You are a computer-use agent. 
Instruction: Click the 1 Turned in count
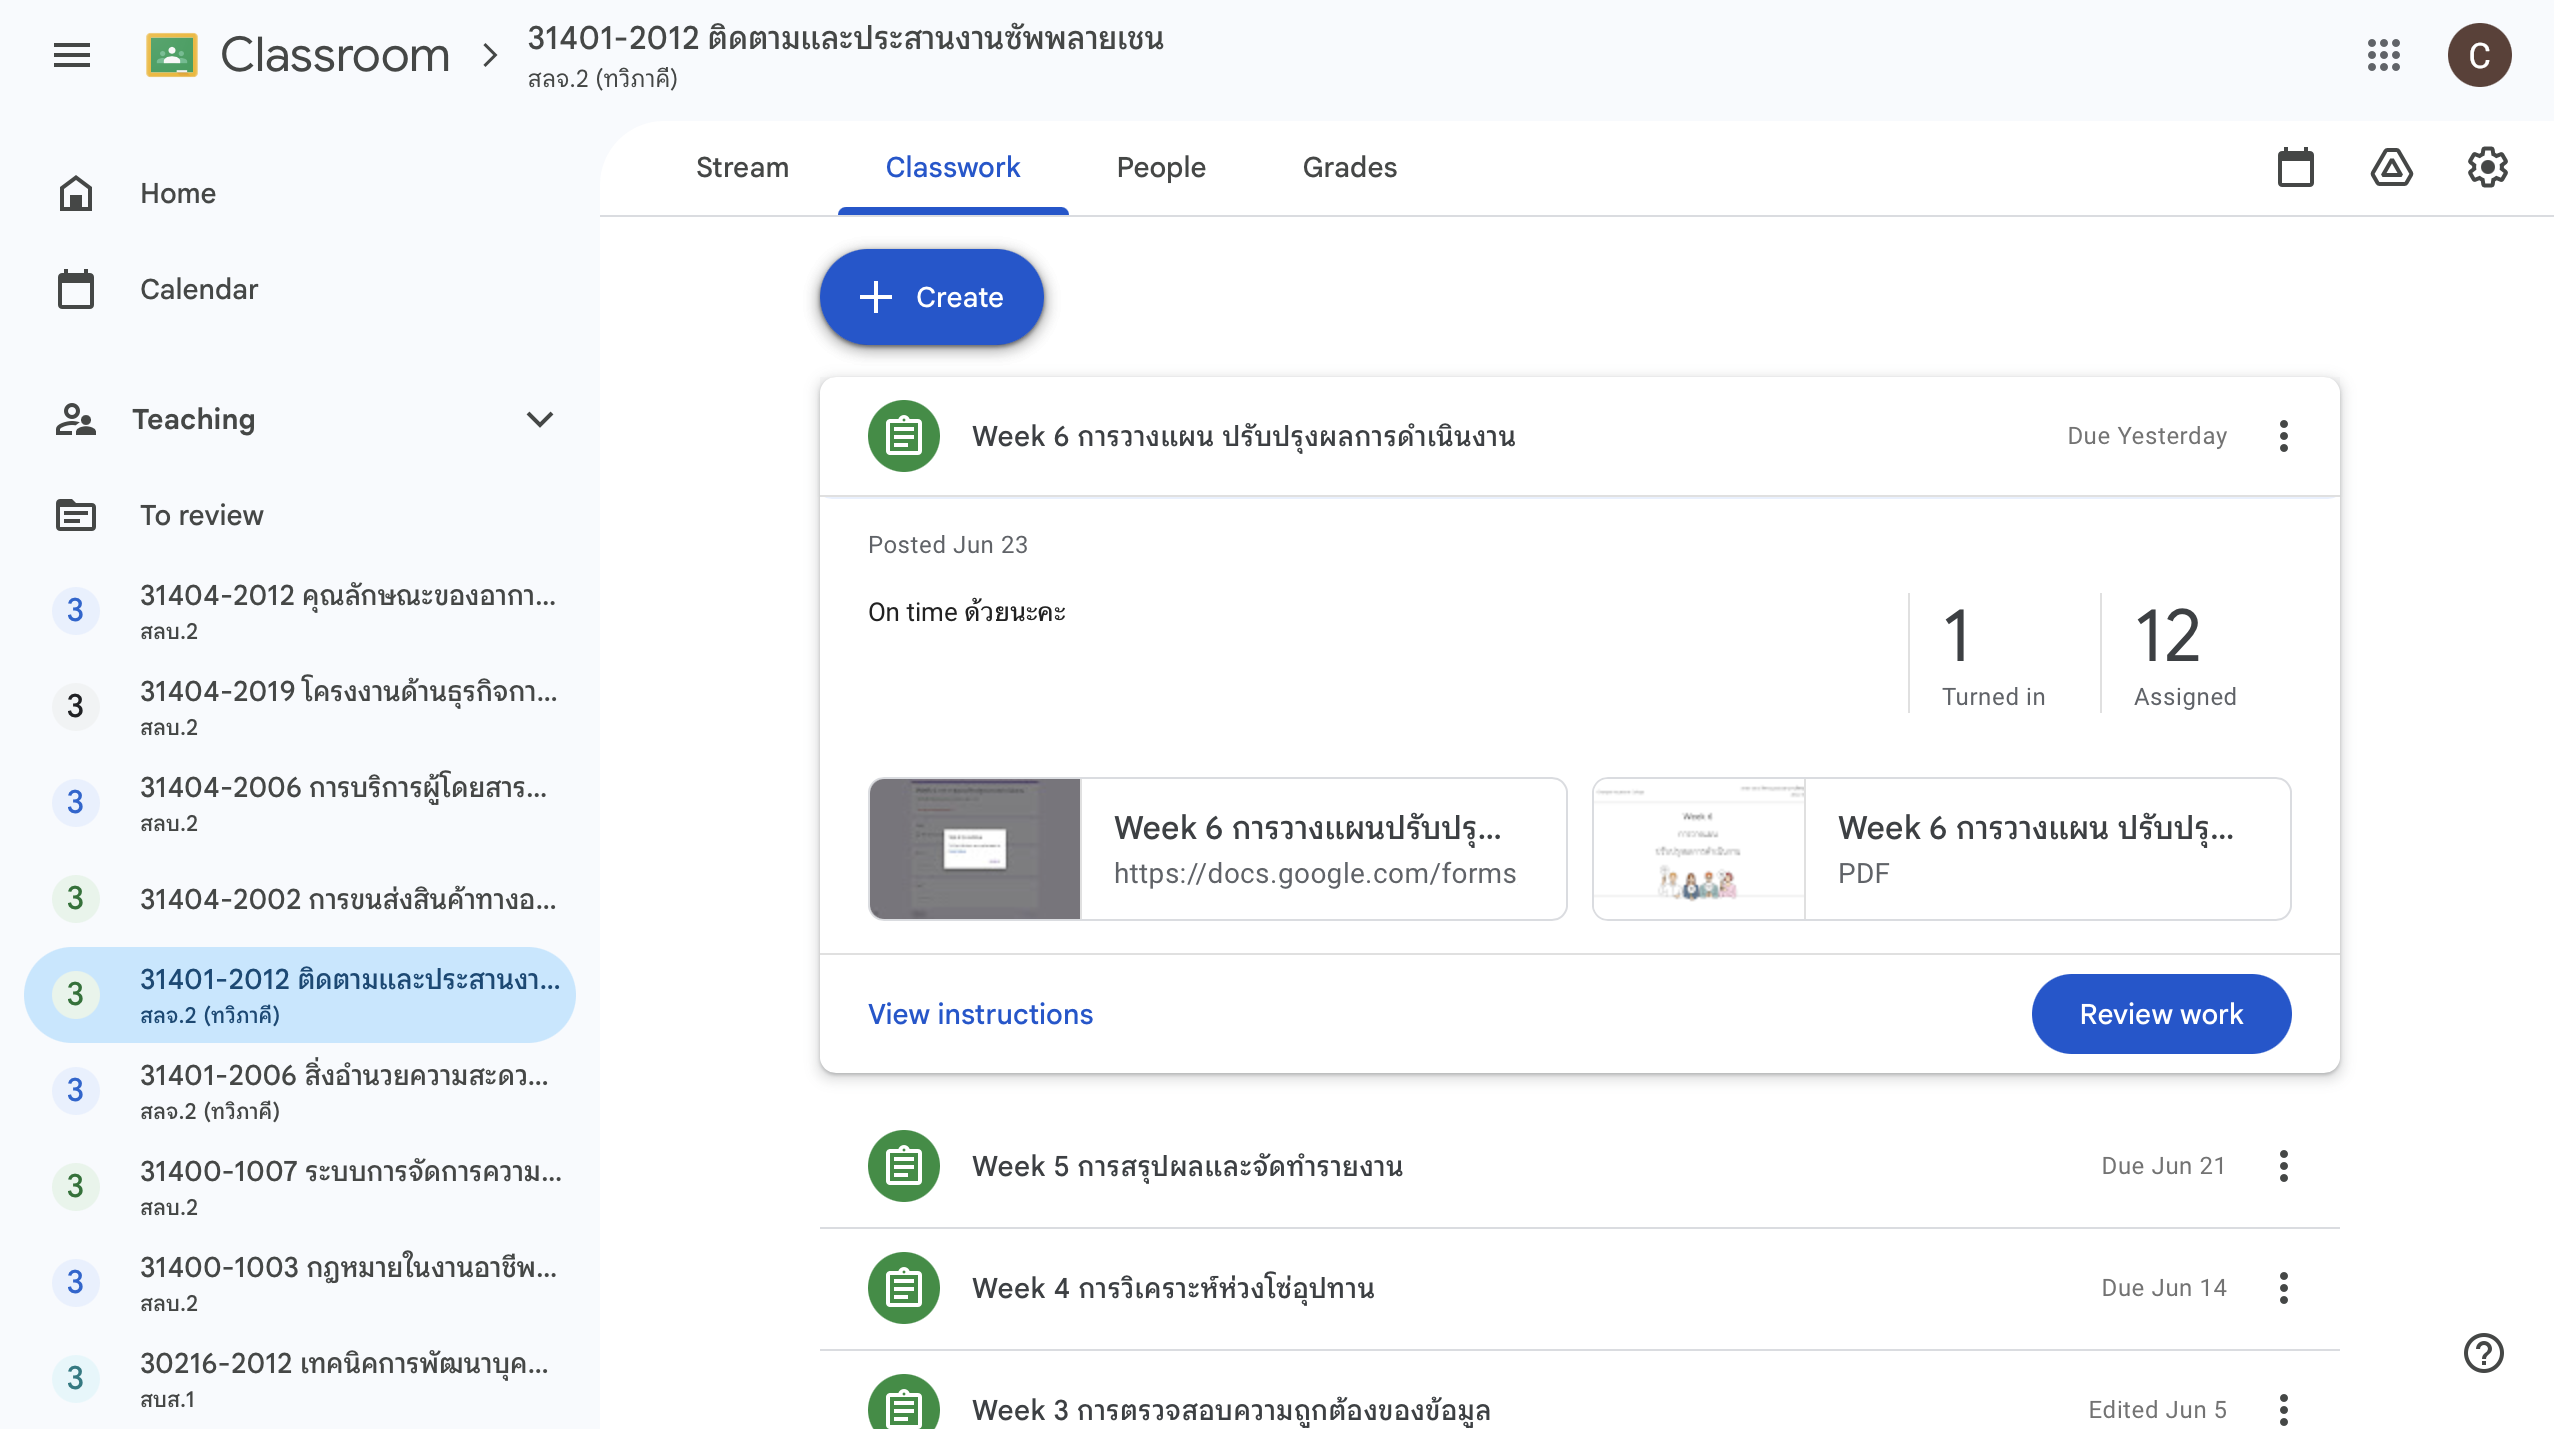(x=1994, y=654)
